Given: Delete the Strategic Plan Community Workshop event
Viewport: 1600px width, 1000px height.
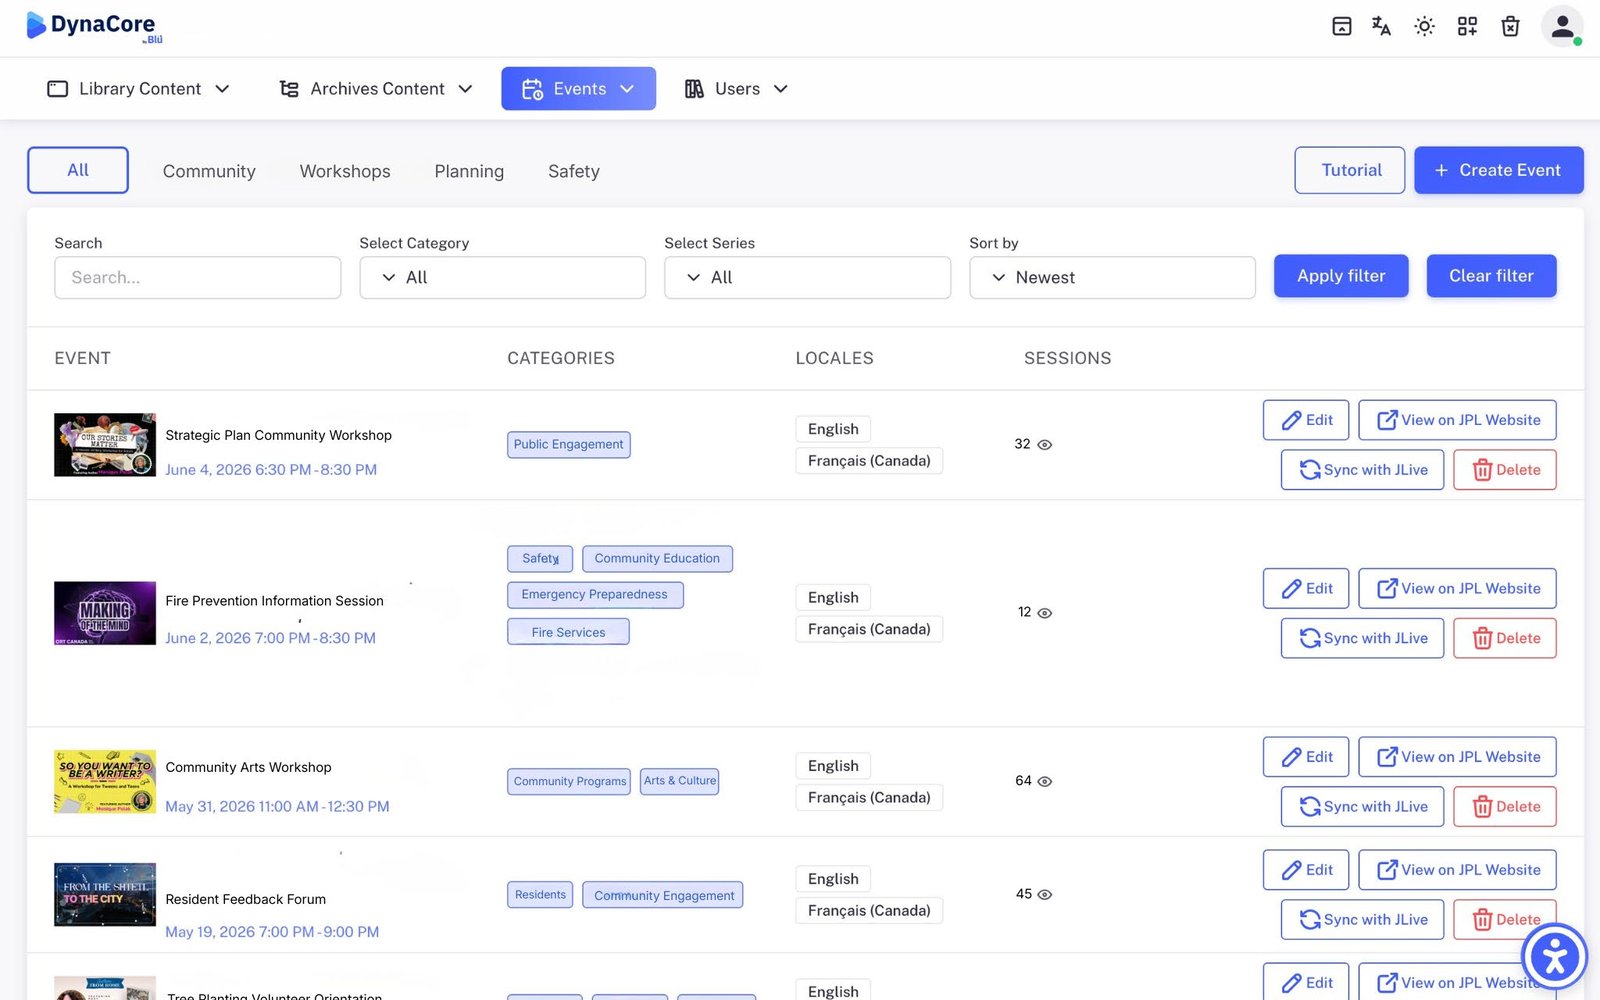Looking at the screenshot, I should pos(1505,470).
